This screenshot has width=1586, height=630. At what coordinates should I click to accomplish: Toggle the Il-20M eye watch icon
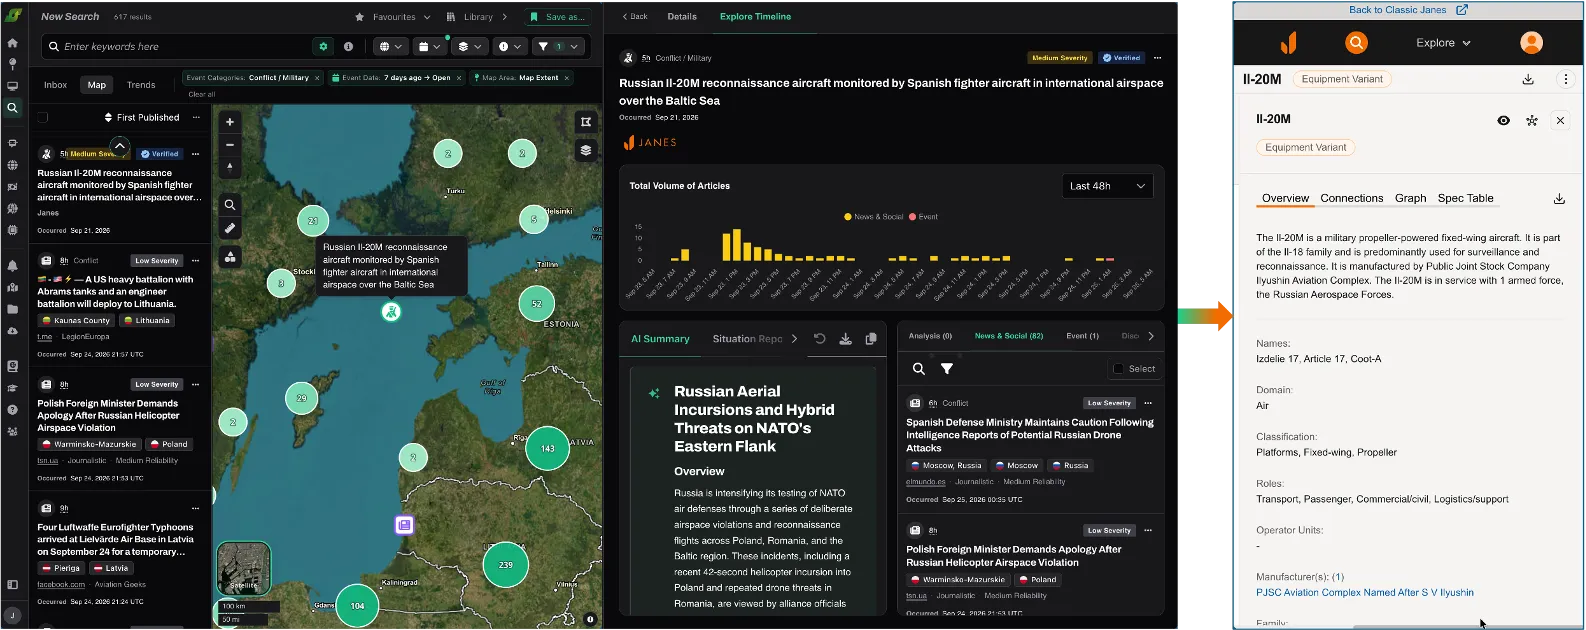click(x=1503, y=120)
